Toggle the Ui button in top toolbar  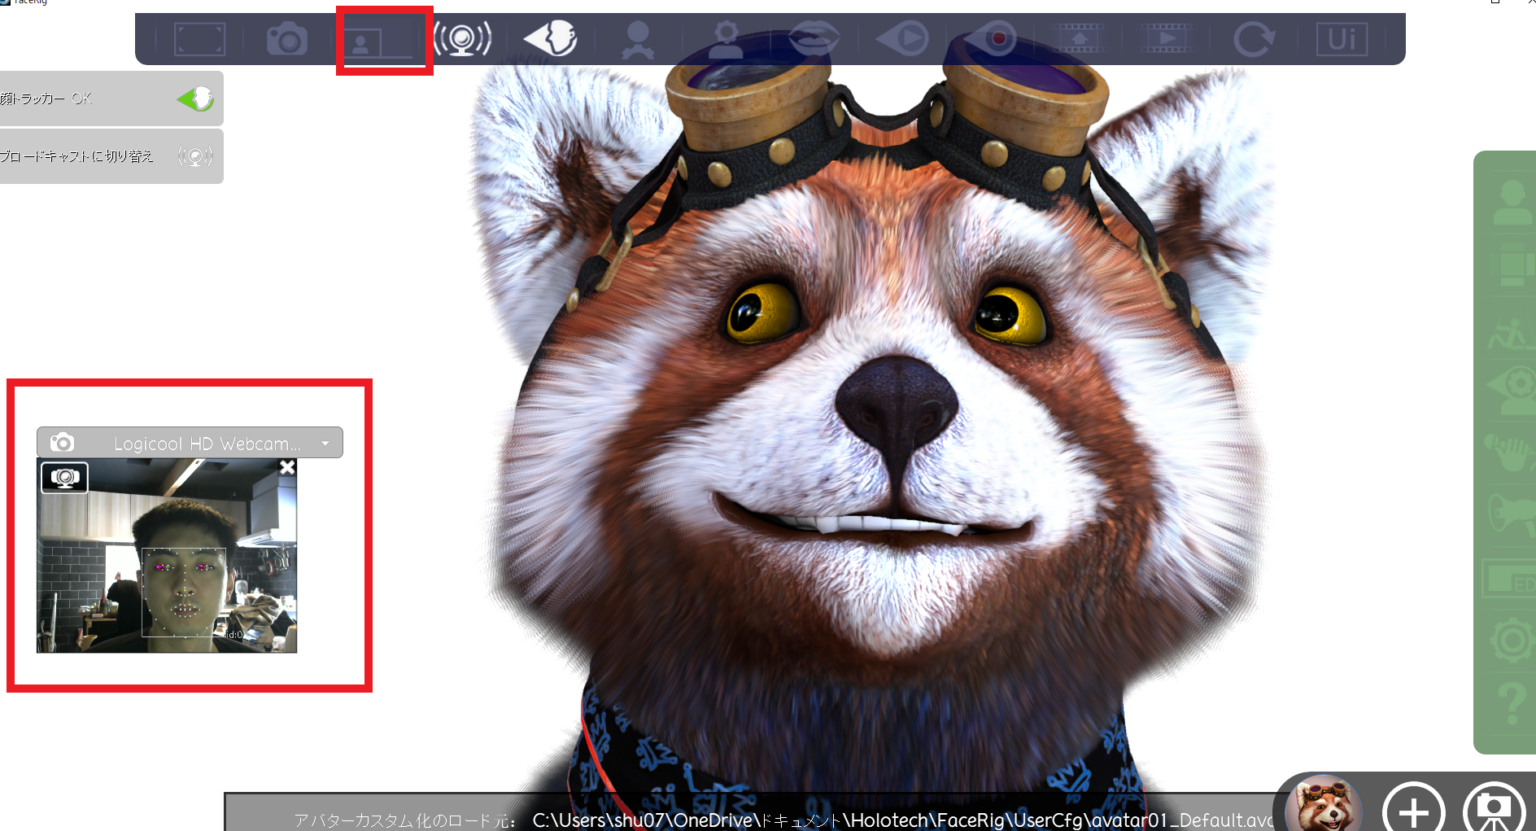click(x=1341, y=40)
